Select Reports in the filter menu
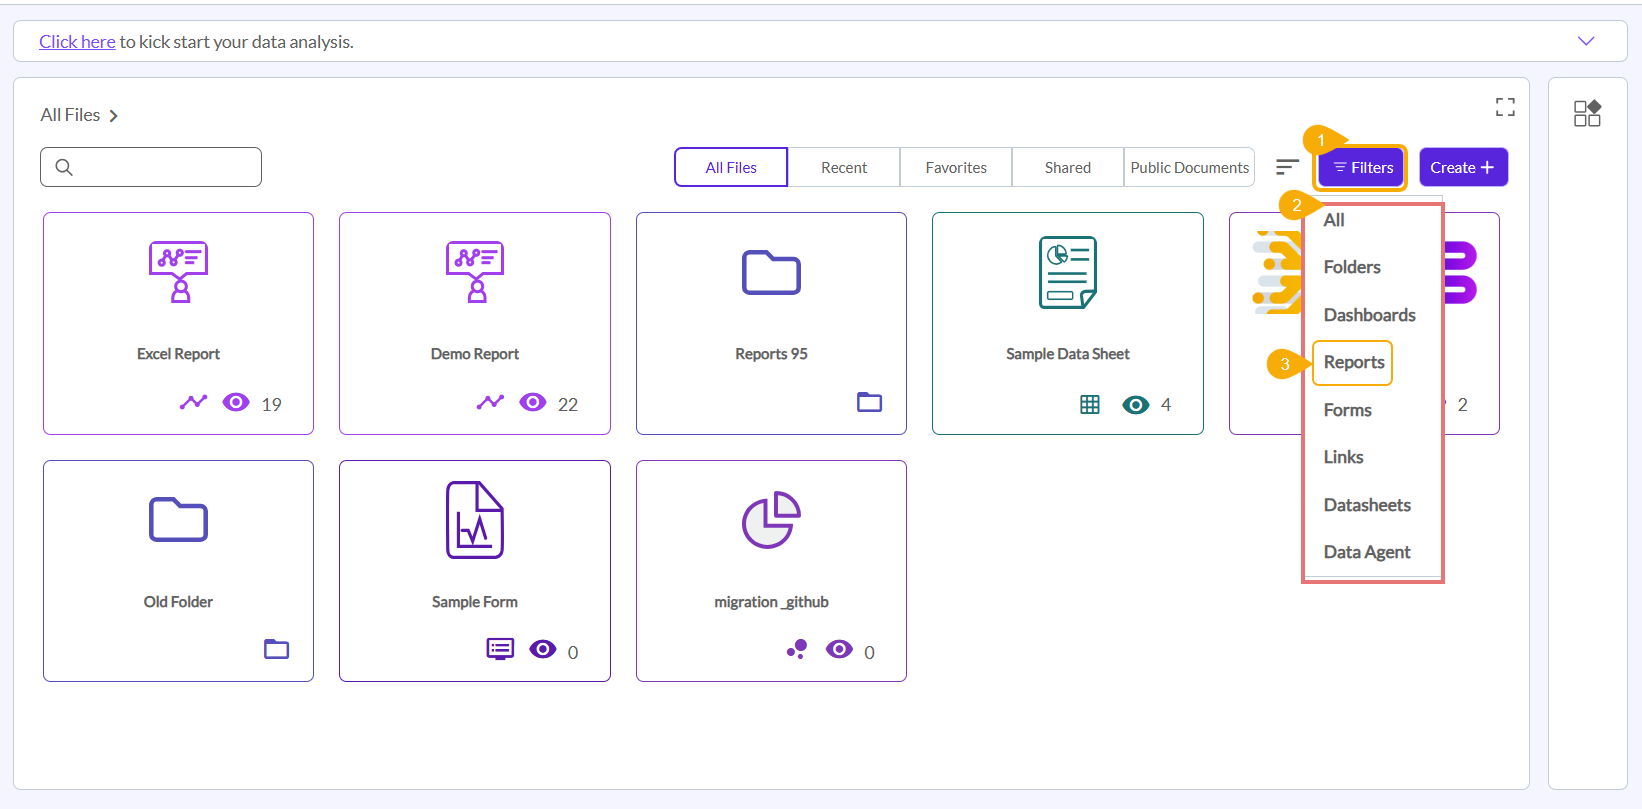Viewport: 1642px width, 809px height. 1353,362
